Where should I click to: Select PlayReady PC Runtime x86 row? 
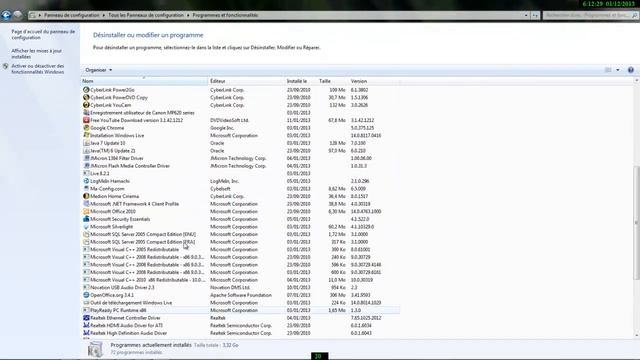[240, 311]
